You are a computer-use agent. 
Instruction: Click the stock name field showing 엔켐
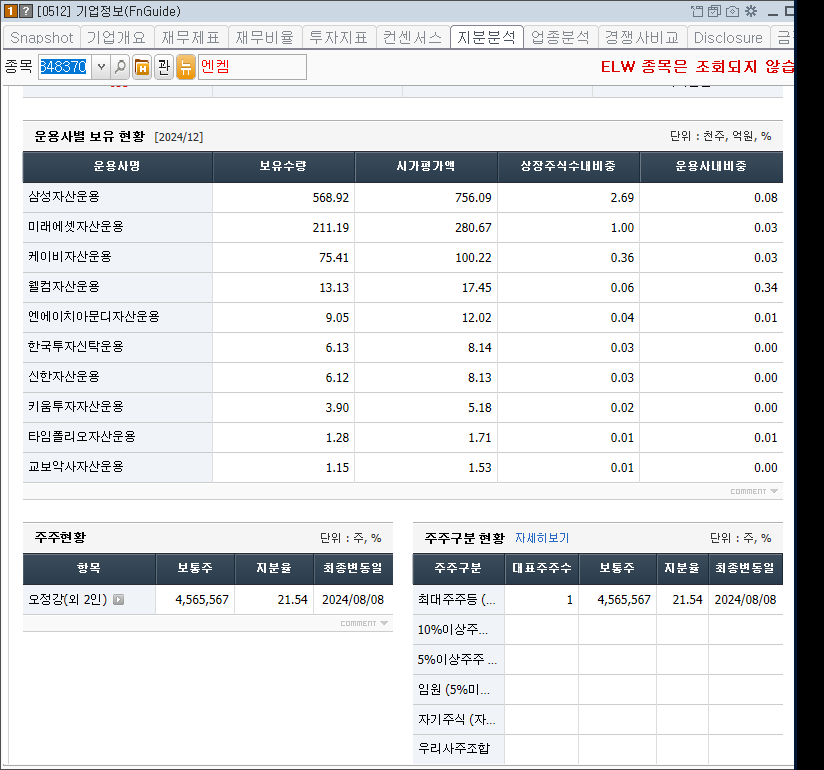coord(252,67)
